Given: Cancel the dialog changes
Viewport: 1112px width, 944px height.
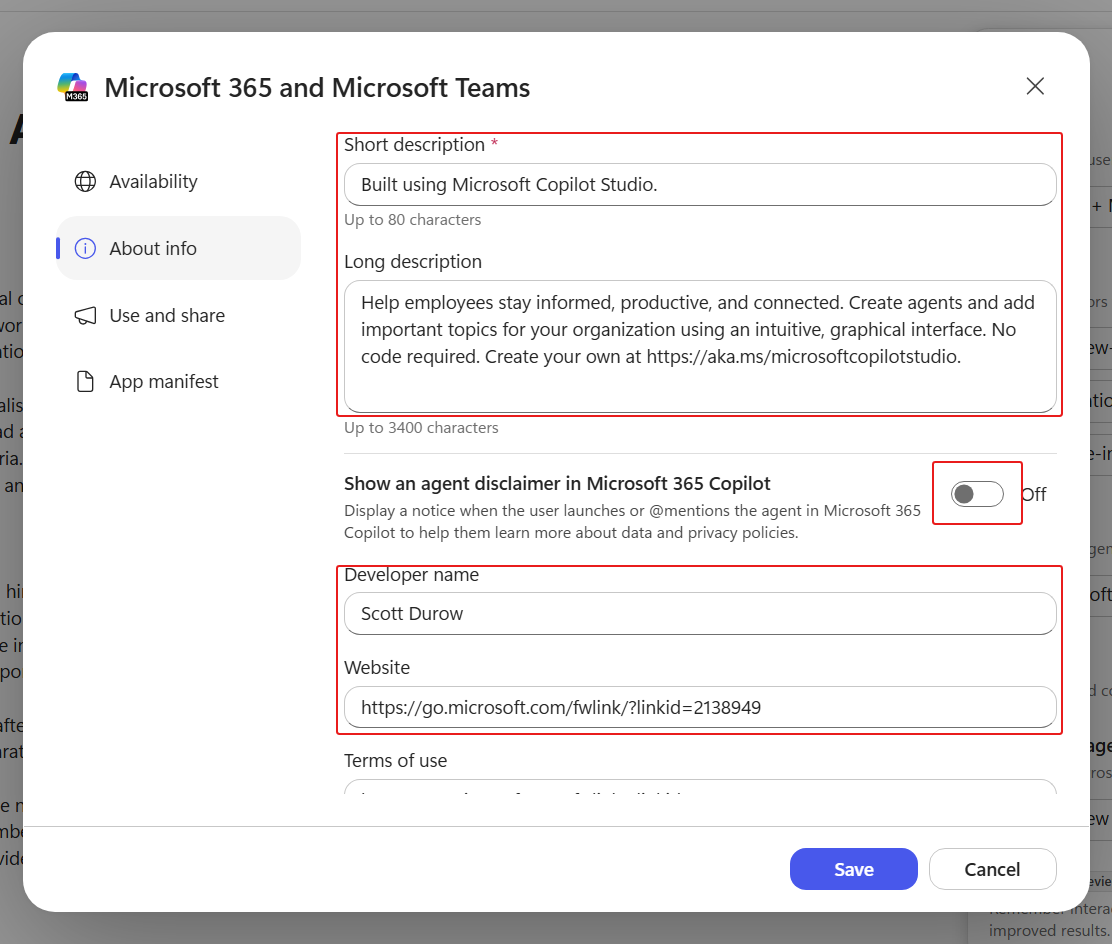Looking at the screenshot, I should coord(992,869).
